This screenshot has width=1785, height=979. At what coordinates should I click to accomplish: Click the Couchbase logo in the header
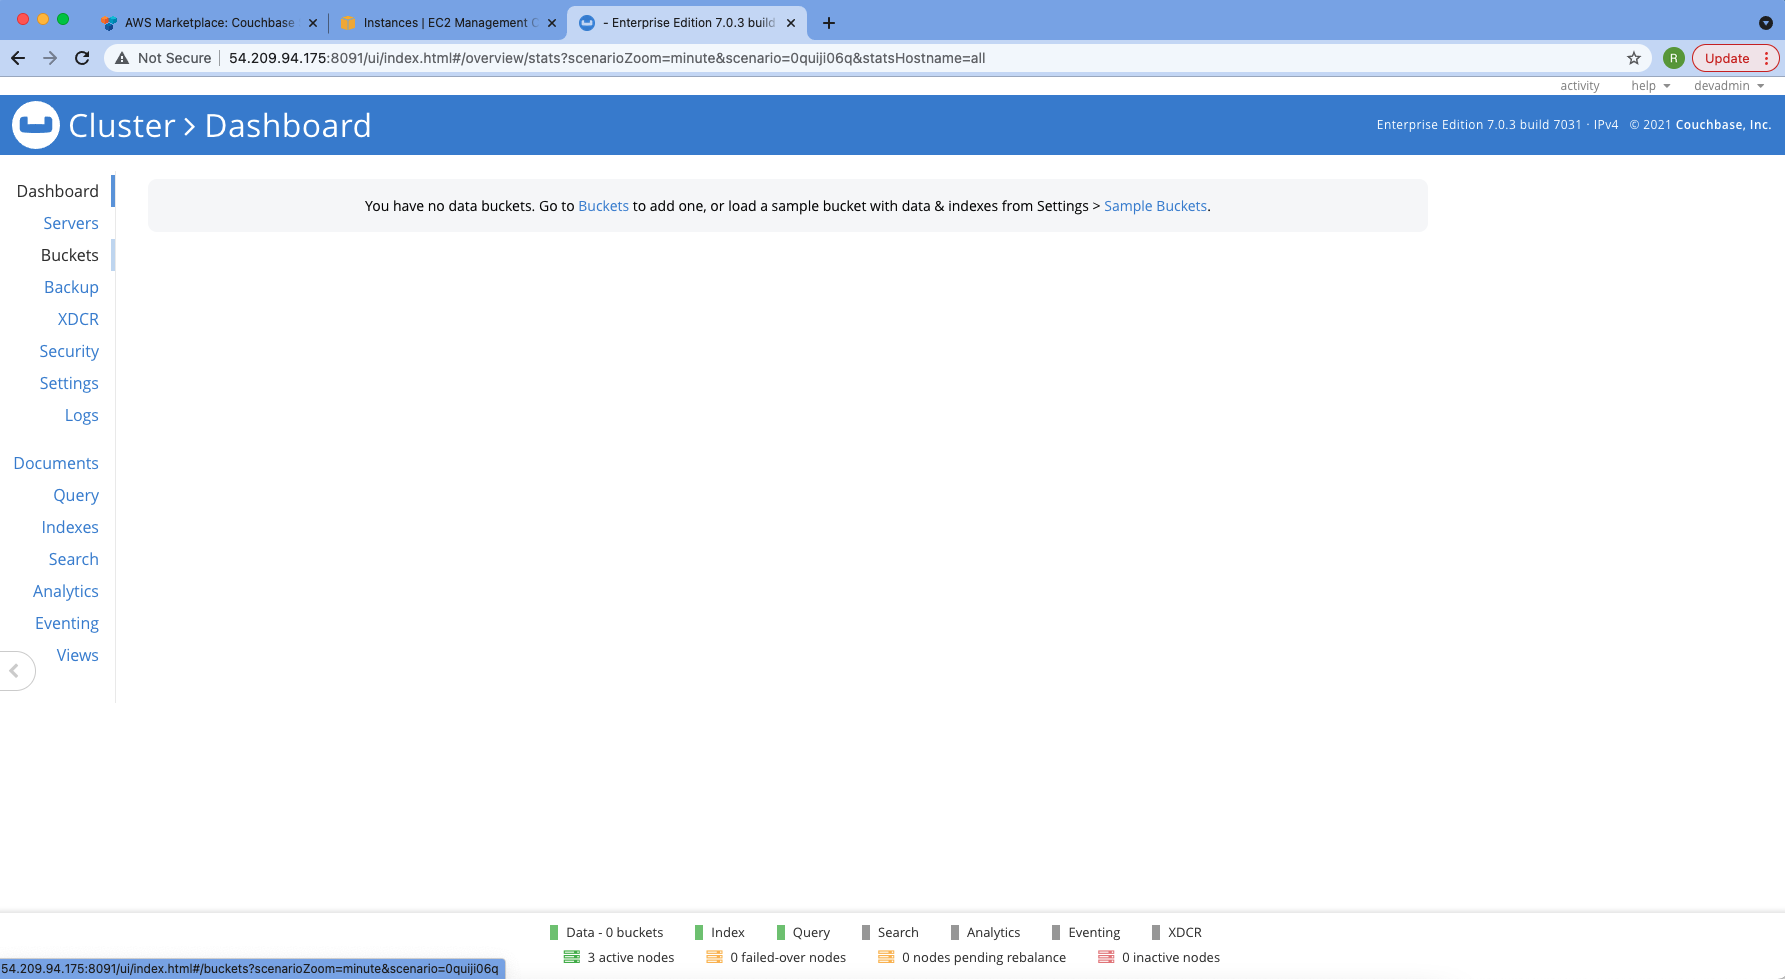[x=36, y=124]
